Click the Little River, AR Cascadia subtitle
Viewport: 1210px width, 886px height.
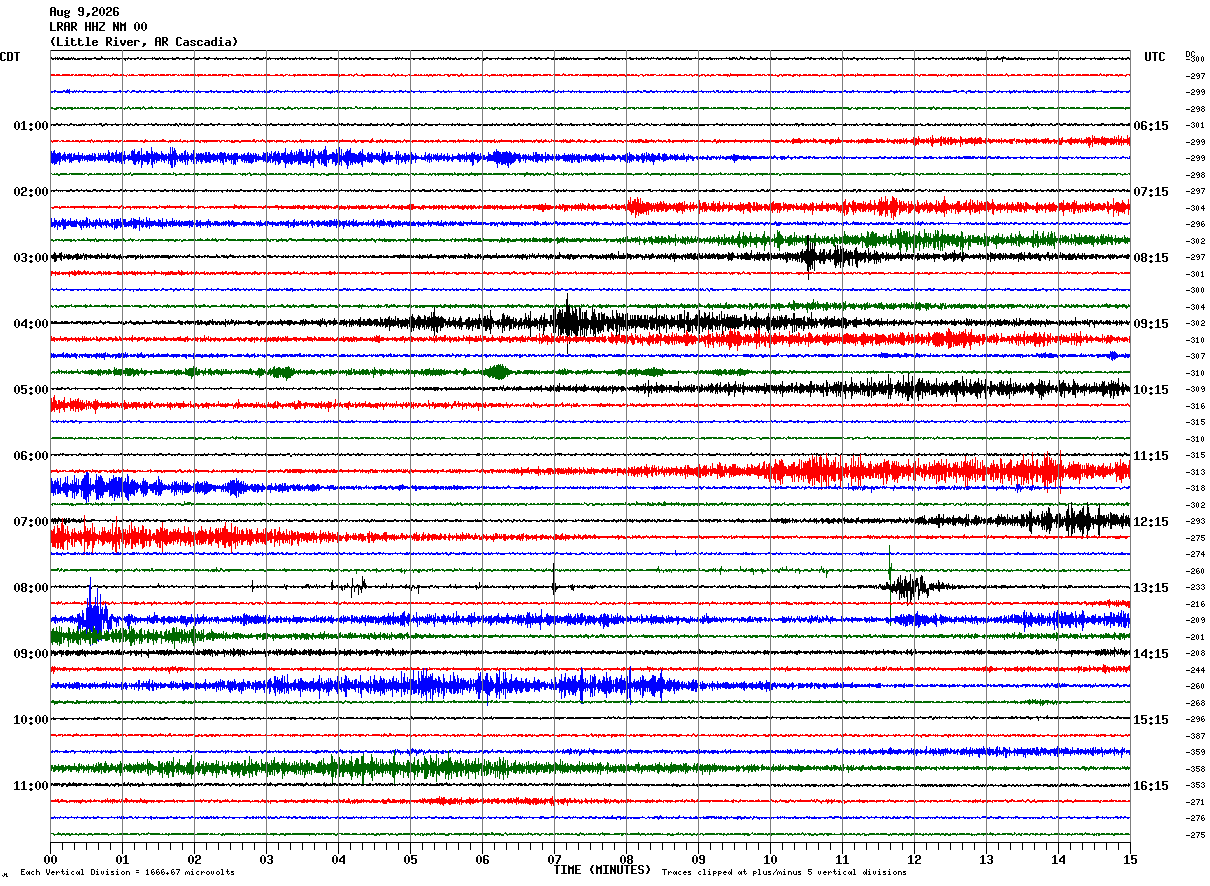[x=144, y=42]
